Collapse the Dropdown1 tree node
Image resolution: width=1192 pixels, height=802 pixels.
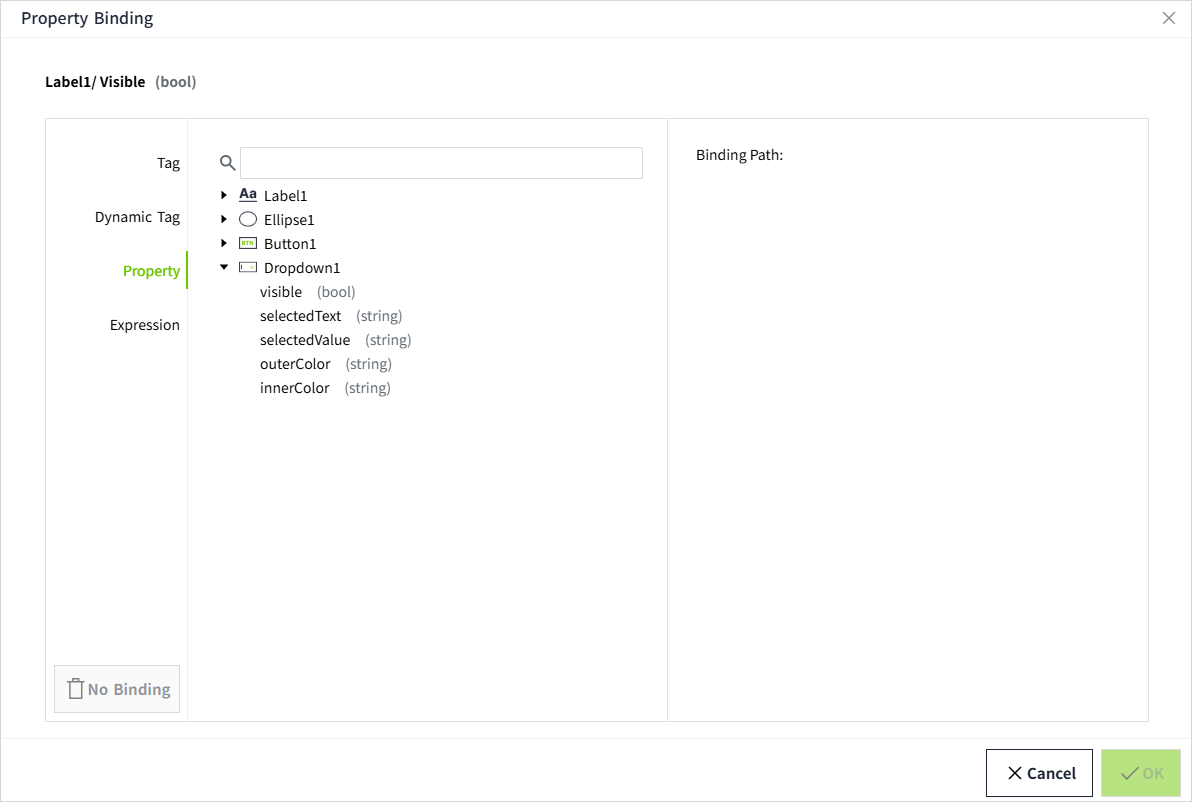224,267
